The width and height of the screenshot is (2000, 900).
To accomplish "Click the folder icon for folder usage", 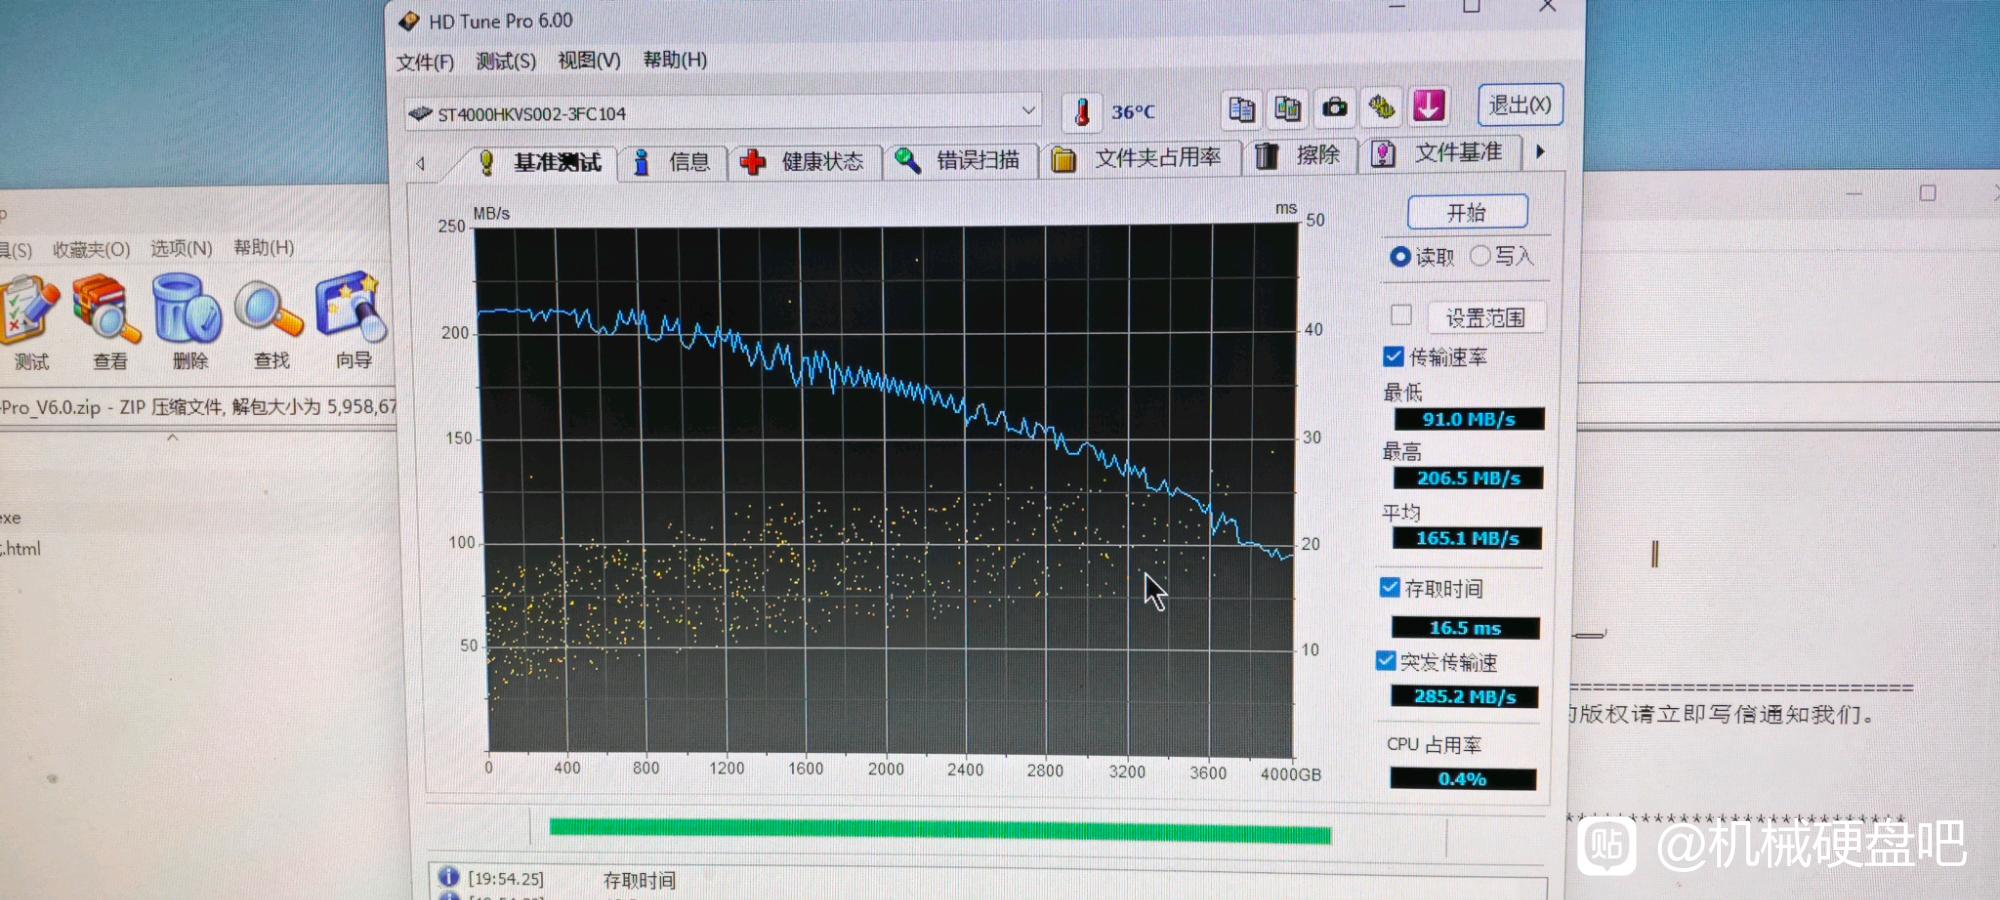I will click(x=1063, y=159).
